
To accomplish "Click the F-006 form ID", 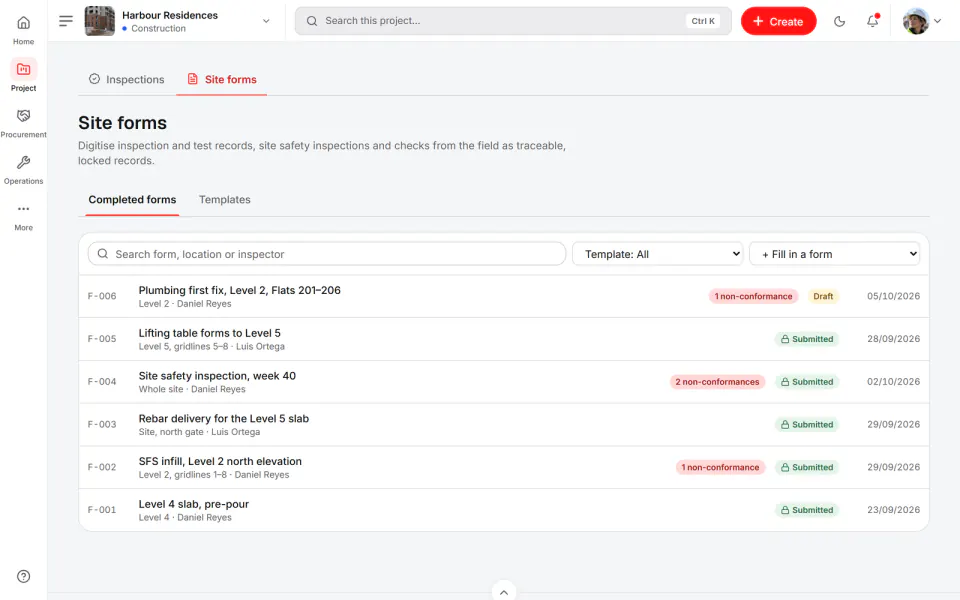I will (102, 296).
